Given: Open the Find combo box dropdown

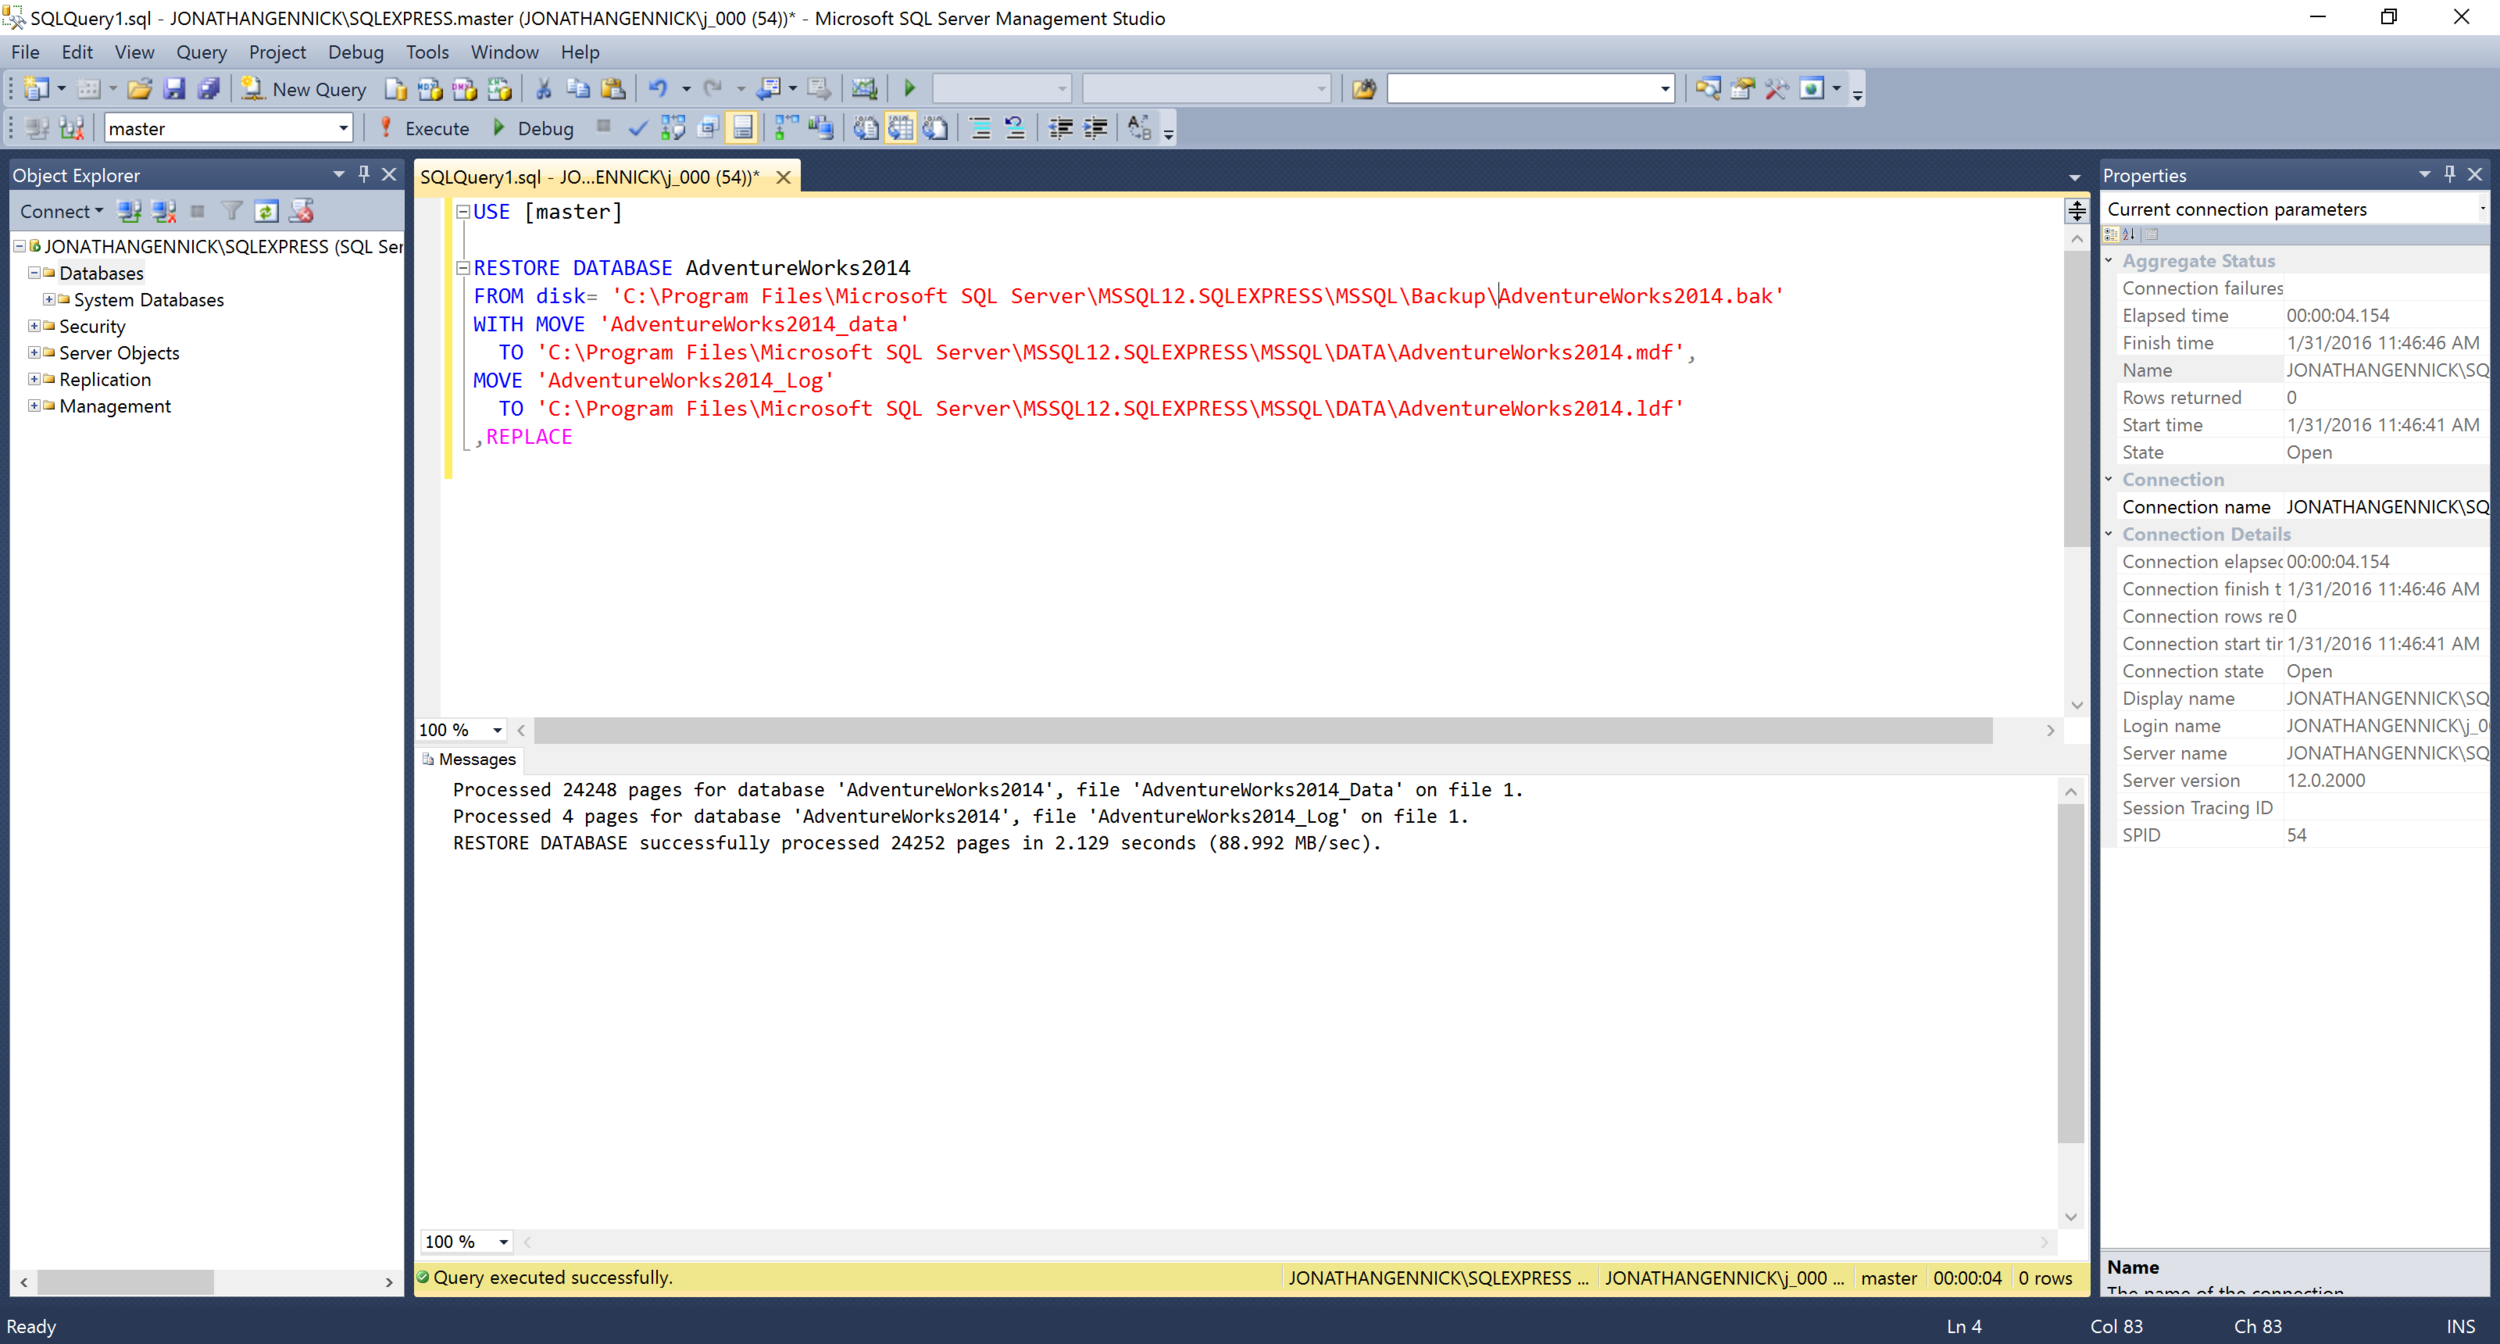Looking at the screenshot, I should pyautogui.click(x=1664, y=89).
